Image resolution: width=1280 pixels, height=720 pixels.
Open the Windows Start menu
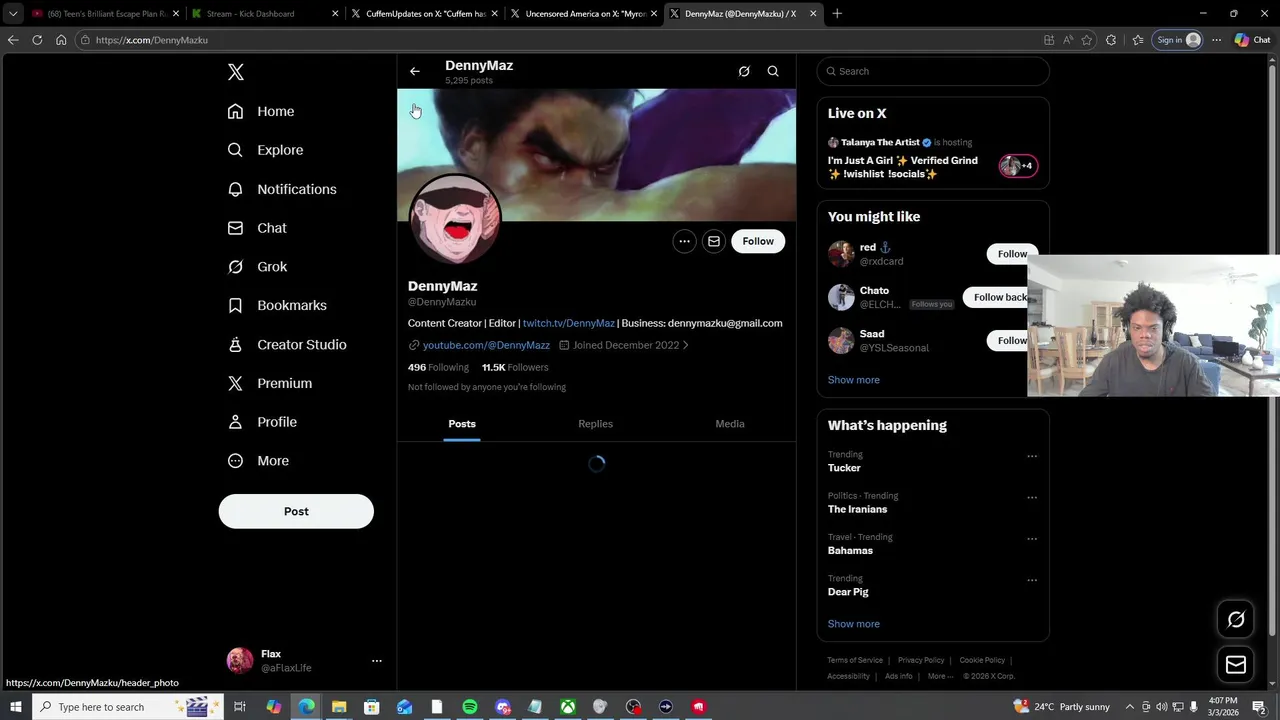click(15, 707)
